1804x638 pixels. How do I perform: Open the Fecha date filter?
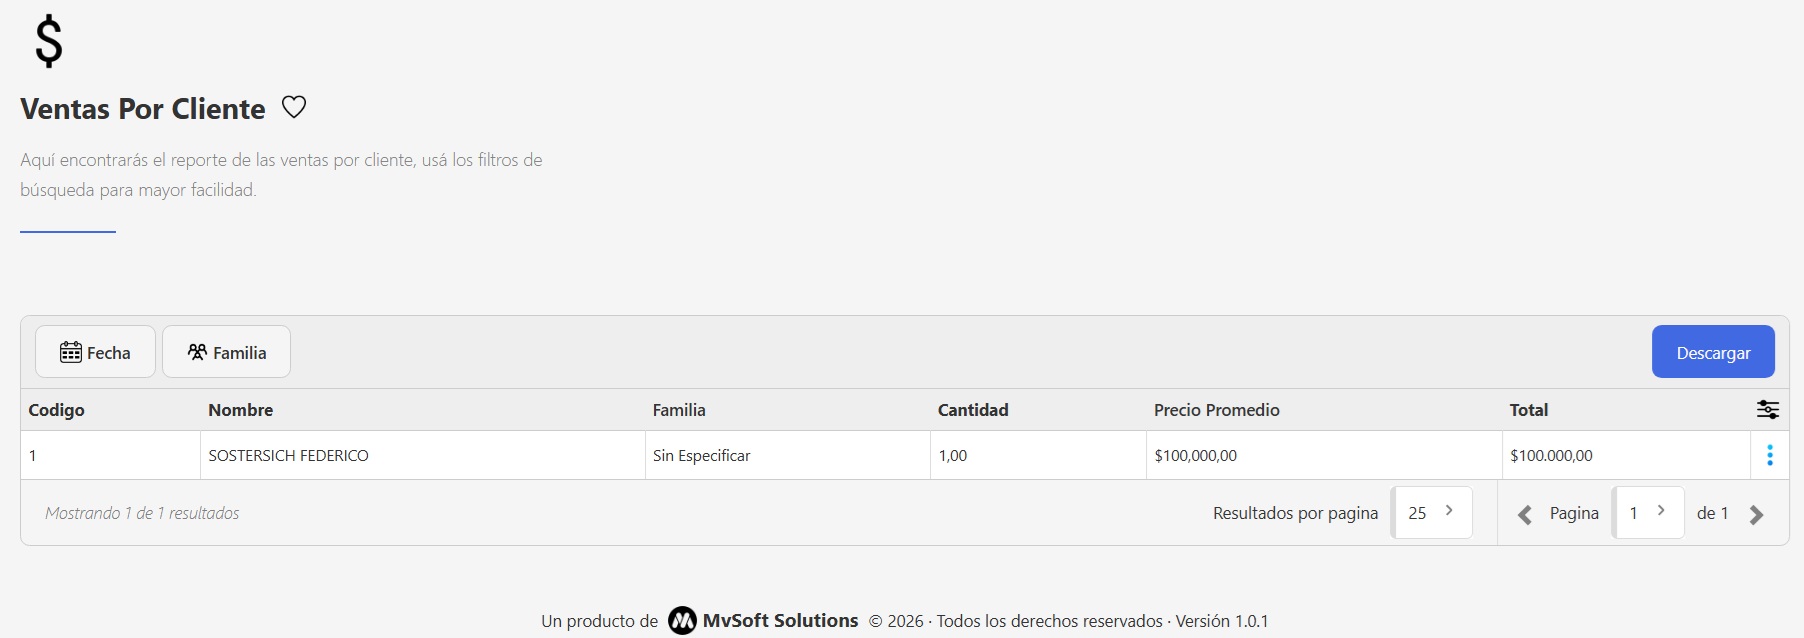click(x=95, y=352)
